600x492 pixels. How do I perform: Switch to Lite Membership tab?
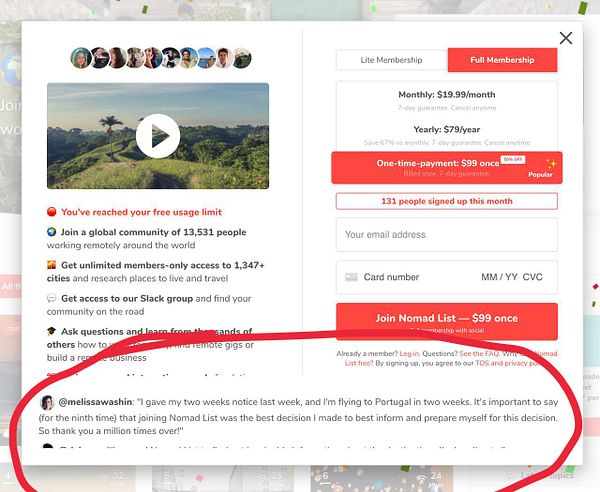coord(391,60)
